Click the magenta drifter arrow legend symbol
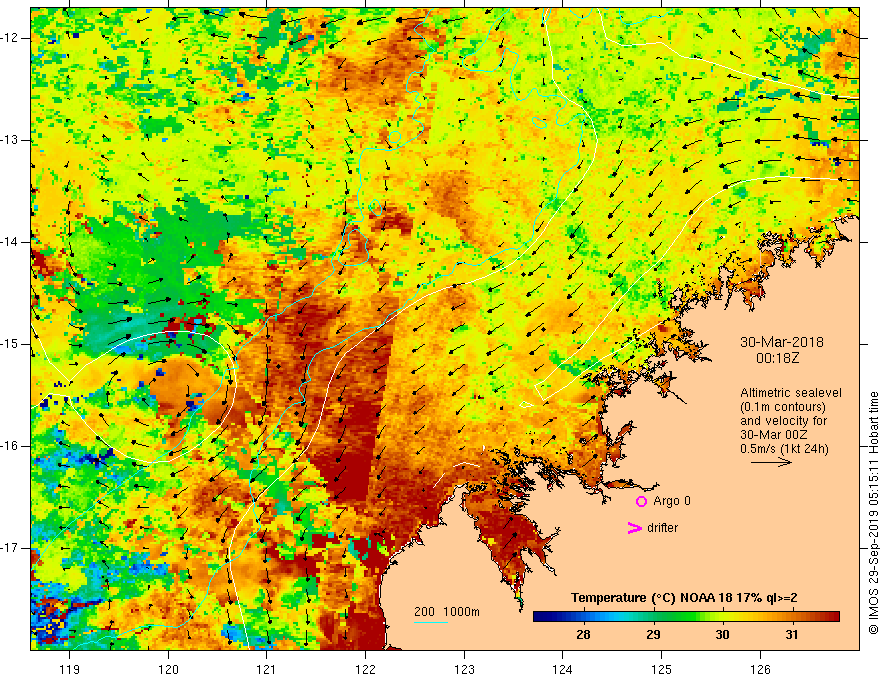The width and height of the screenshot is (880, 680). (635, 528)
